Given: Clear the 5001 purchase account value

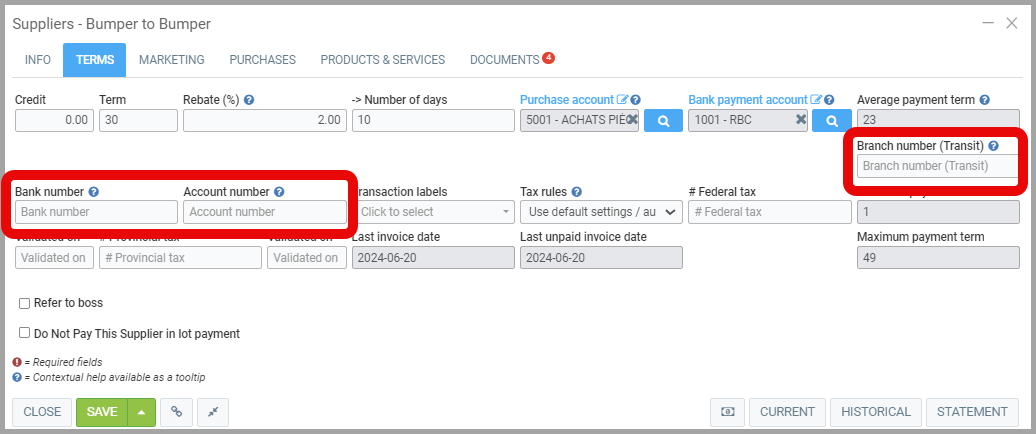Looking at the screenshot, I should (632, 120).
